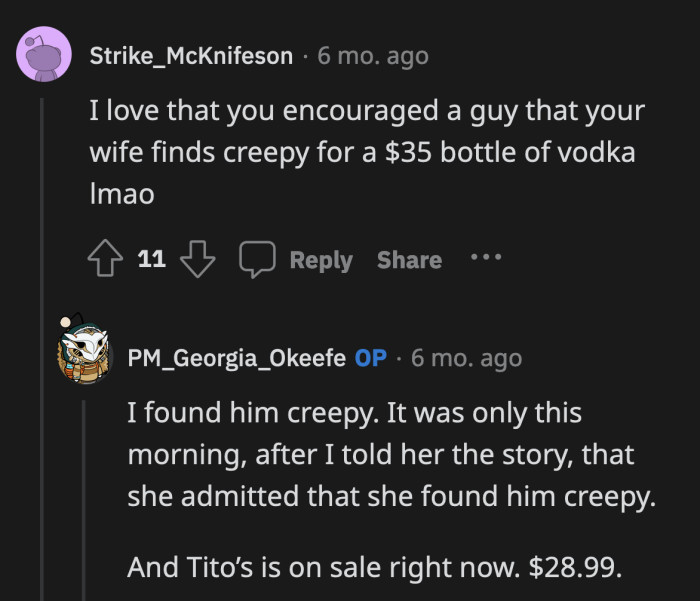
Task: Click the Tito's on sale sentence
Action: pos(373,567)
